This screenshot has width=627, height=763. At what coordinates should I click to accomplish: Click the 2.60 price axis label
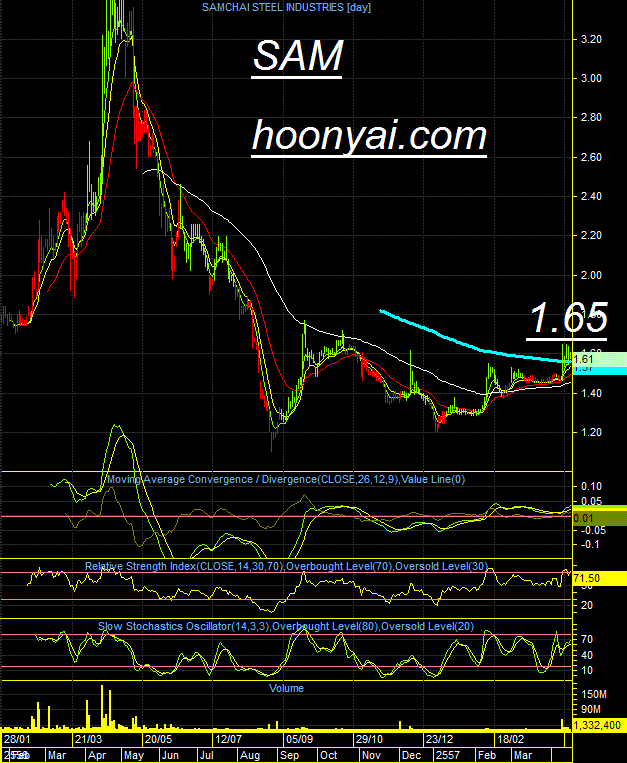point(591,157)
